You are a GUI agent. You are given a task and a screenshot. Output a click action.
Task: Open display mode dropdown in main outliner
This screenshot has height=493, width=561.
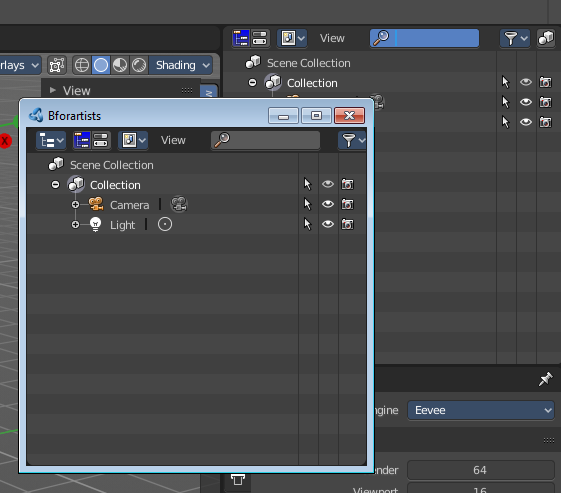coord(292,38)
